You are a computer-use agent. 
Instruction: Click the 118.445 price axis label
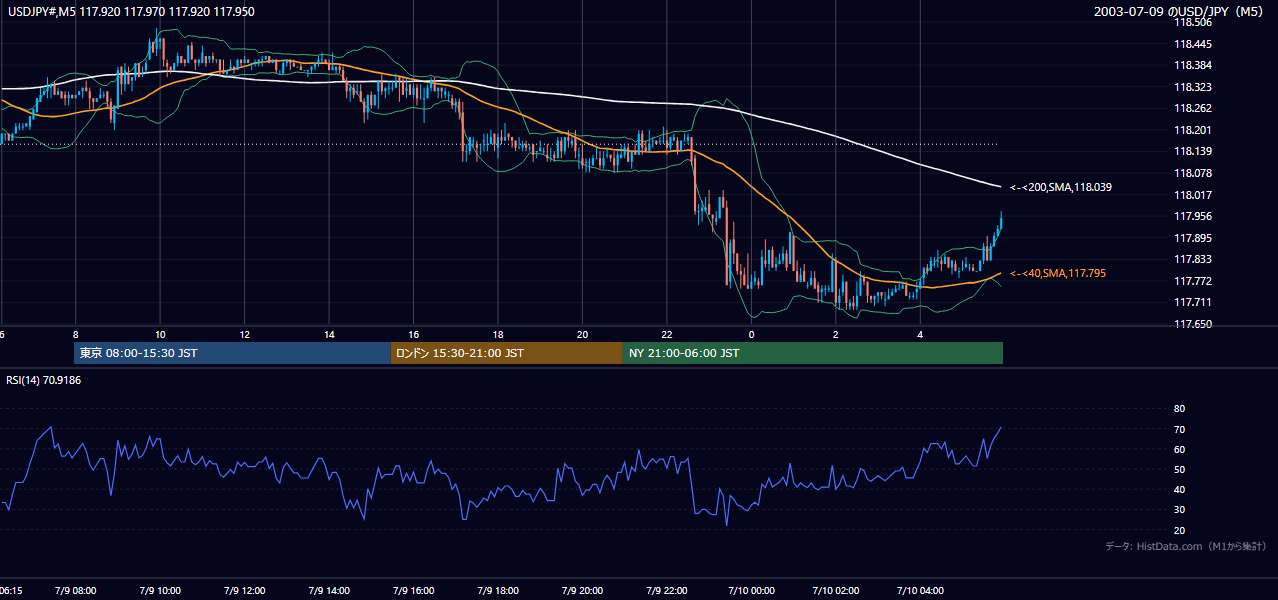[x=1193, y=44]
